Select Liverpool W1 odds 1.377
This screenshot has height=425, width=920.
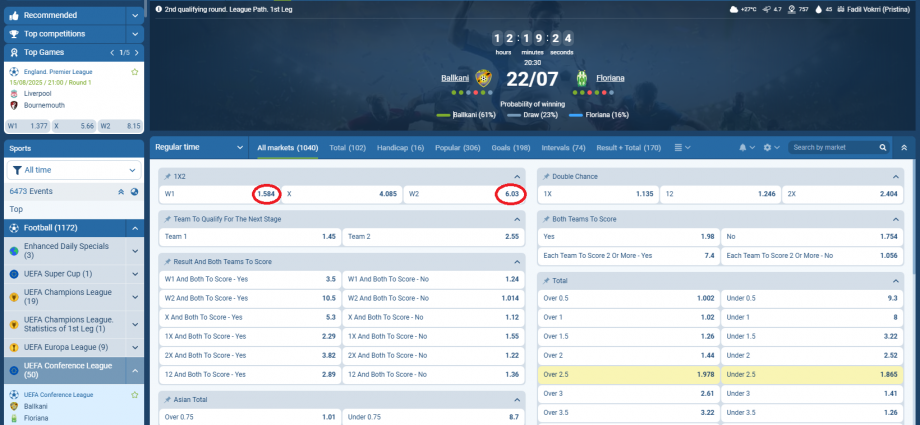[x=27, y=126]
